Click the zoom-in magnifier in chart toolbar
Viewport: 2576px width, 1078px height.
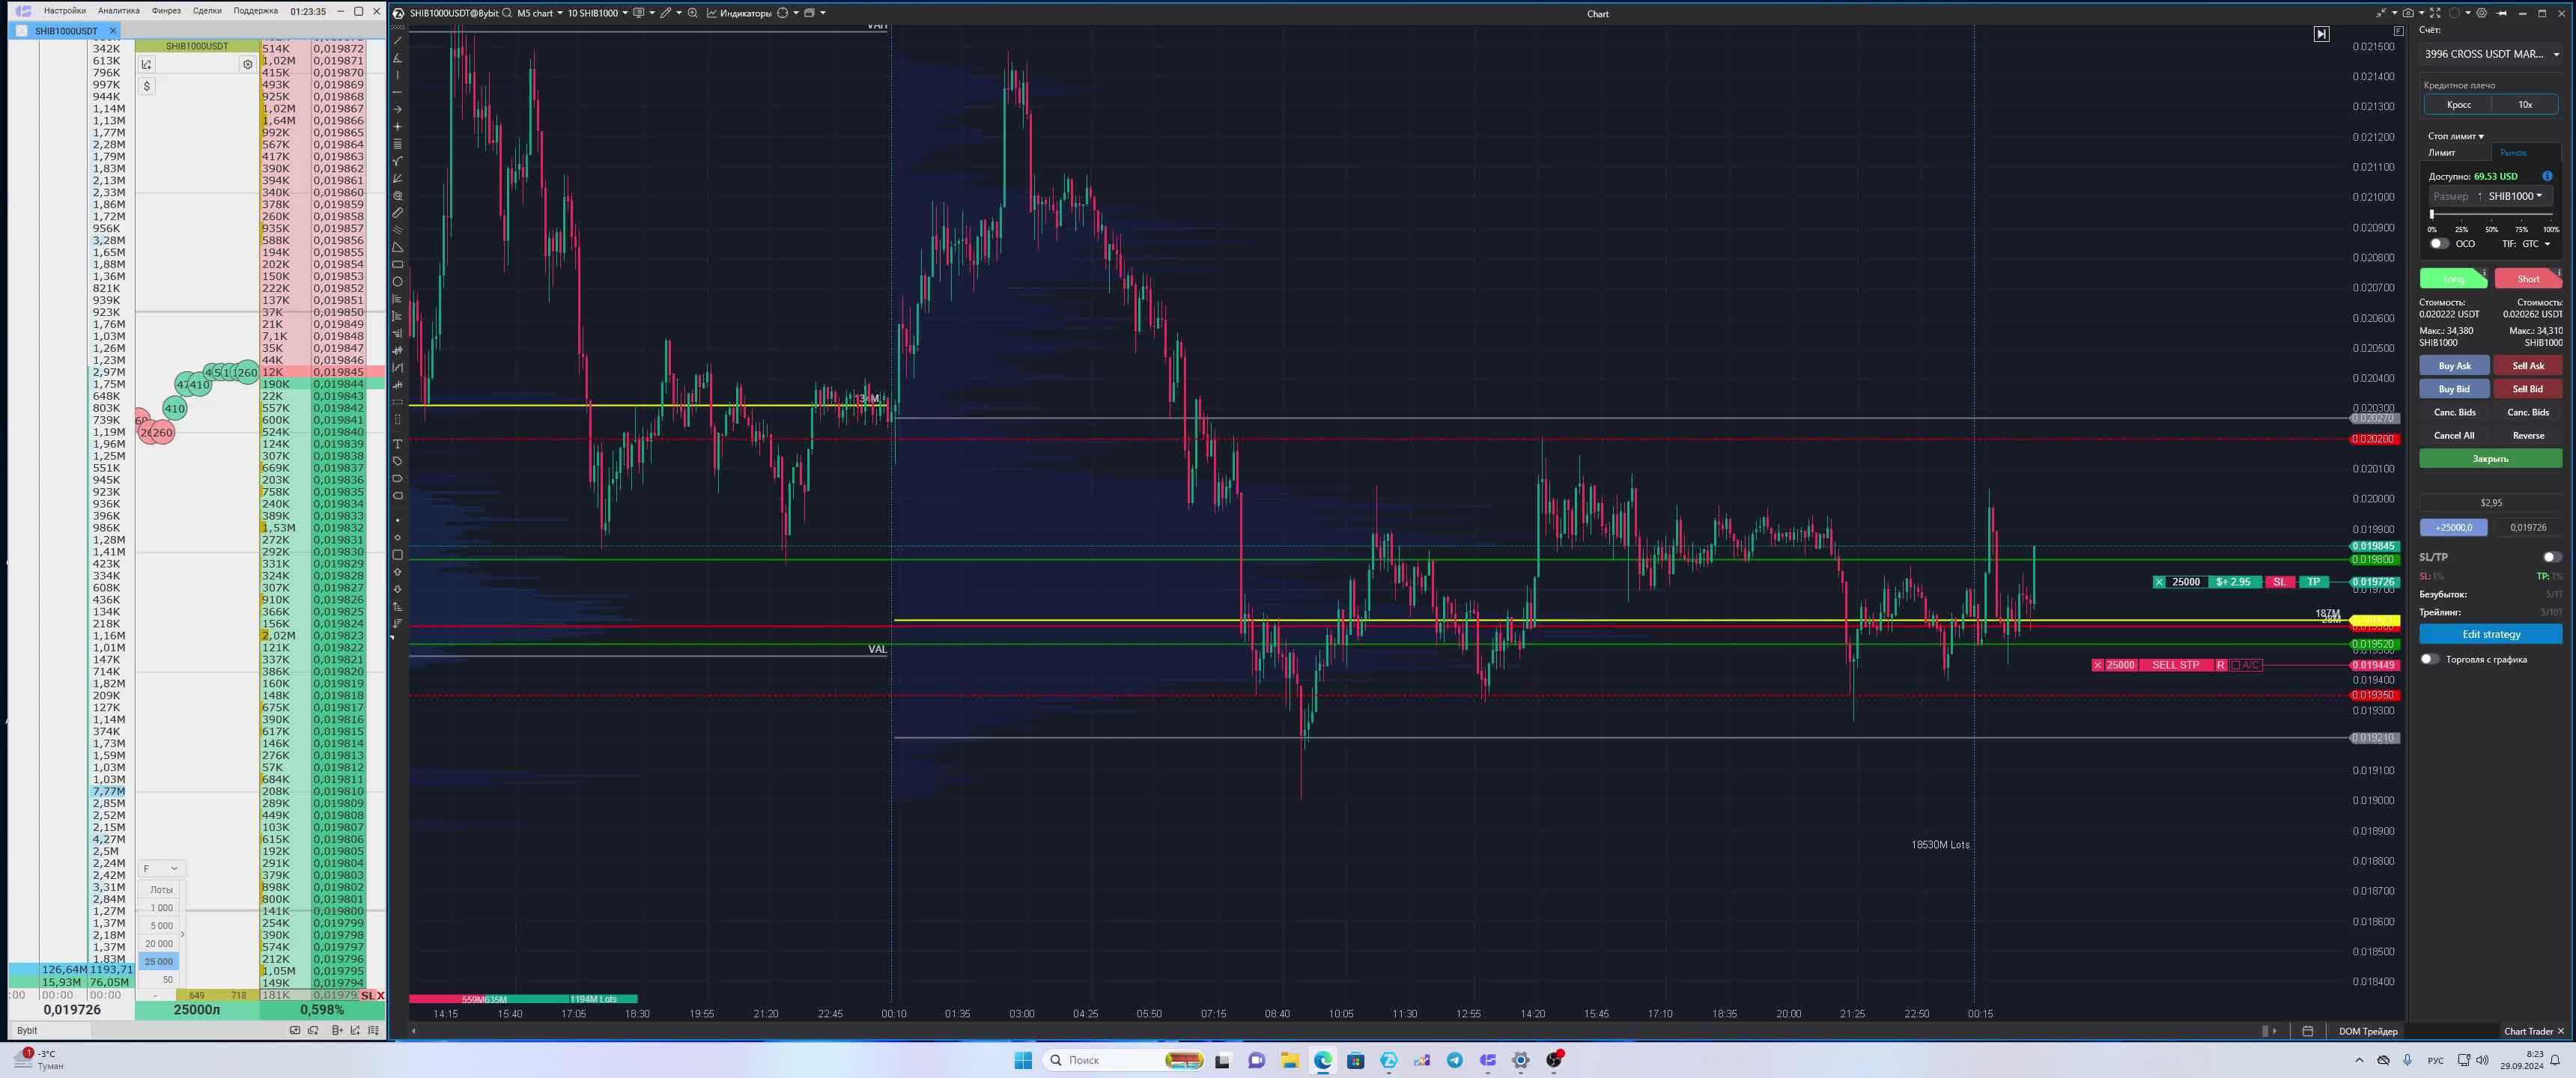point(692,13)
